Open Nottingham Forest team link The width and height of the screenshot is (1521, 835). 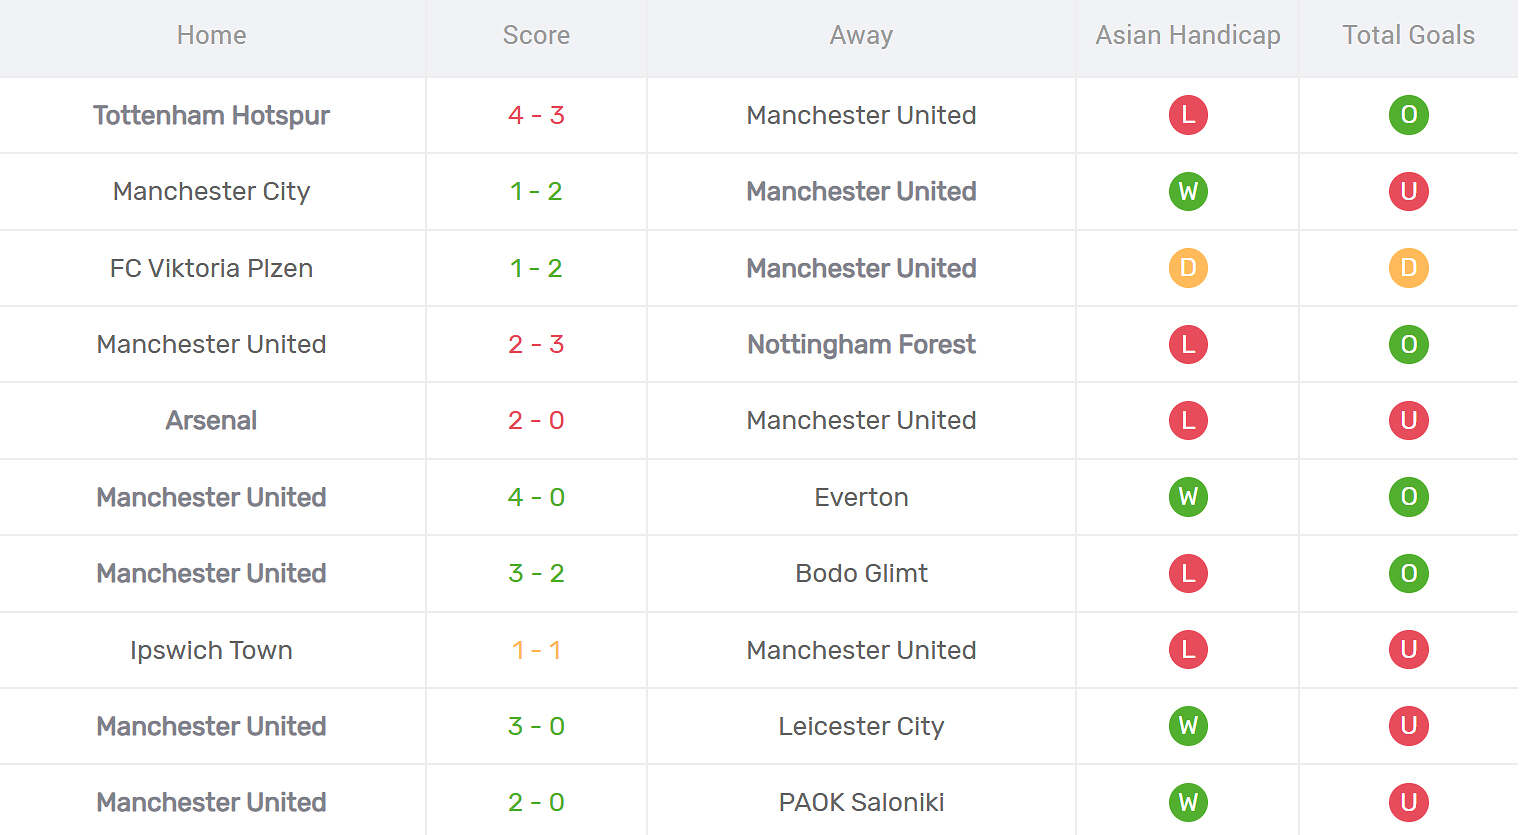[x=861, y=344]
